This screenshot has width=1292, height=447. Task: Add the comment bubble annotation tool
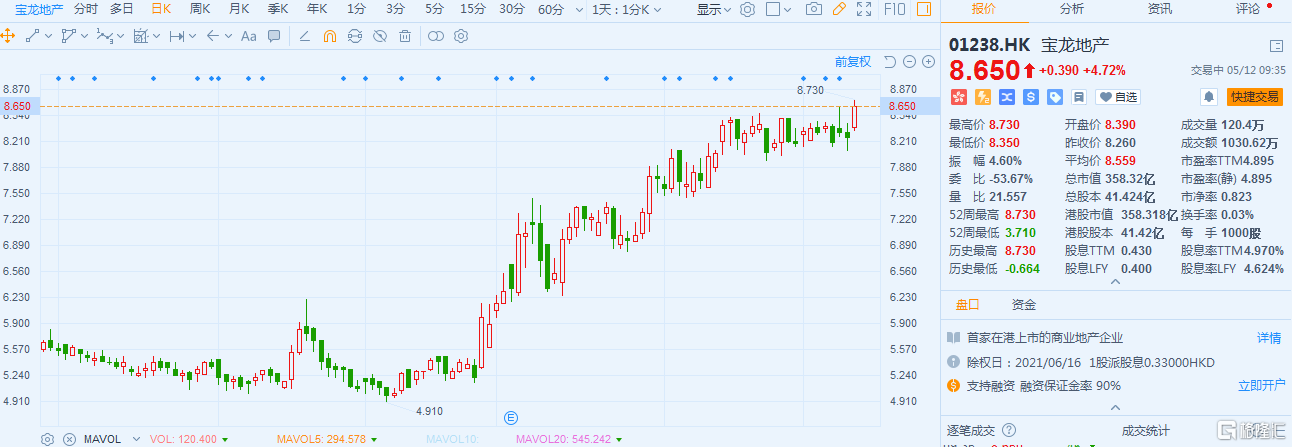(275, 36)
